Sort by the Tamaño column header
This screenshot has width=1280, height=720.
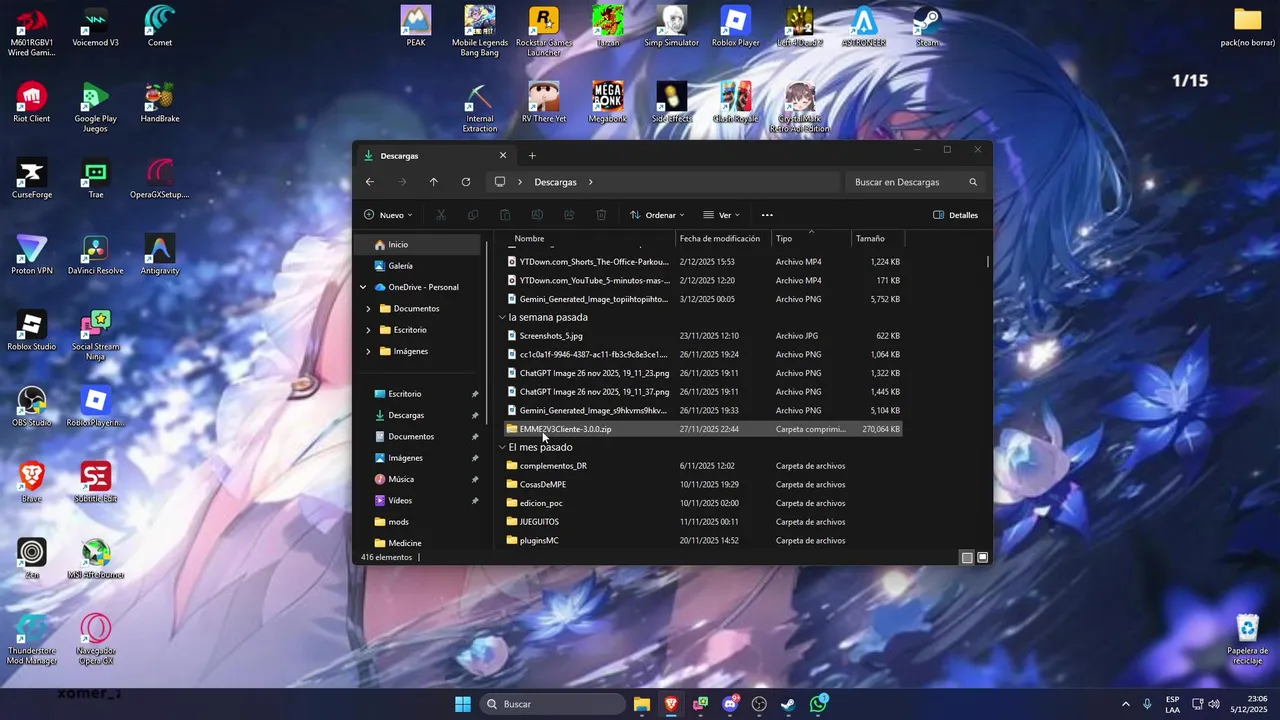878,238
